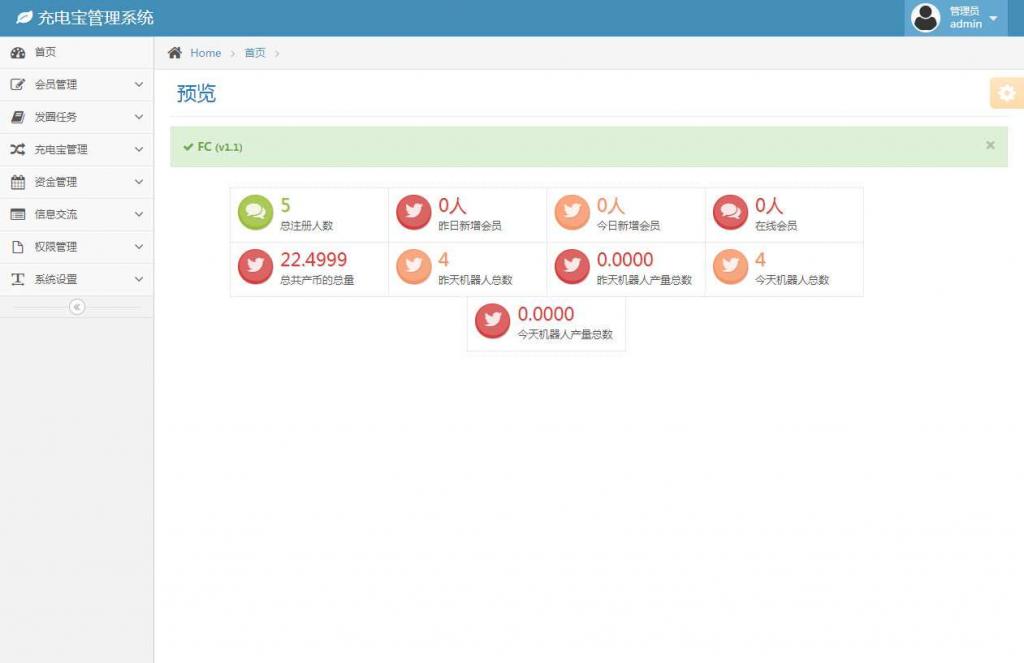Expand the 资金管理 menu section

(x=76, y=182)
